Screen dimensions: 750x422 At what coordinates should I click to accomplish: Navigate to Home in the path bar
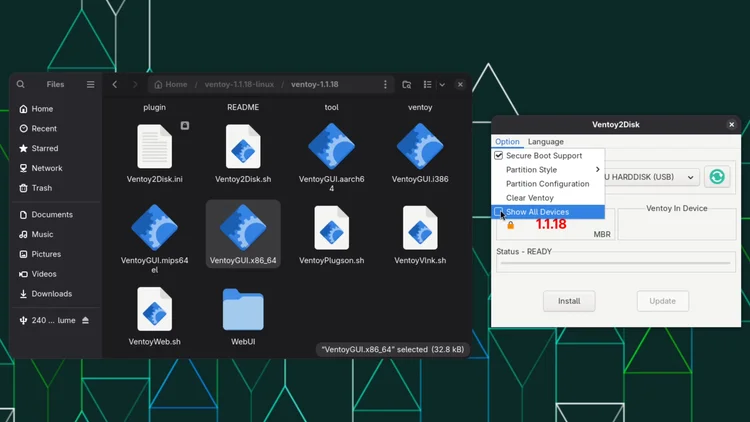[171, 84]
